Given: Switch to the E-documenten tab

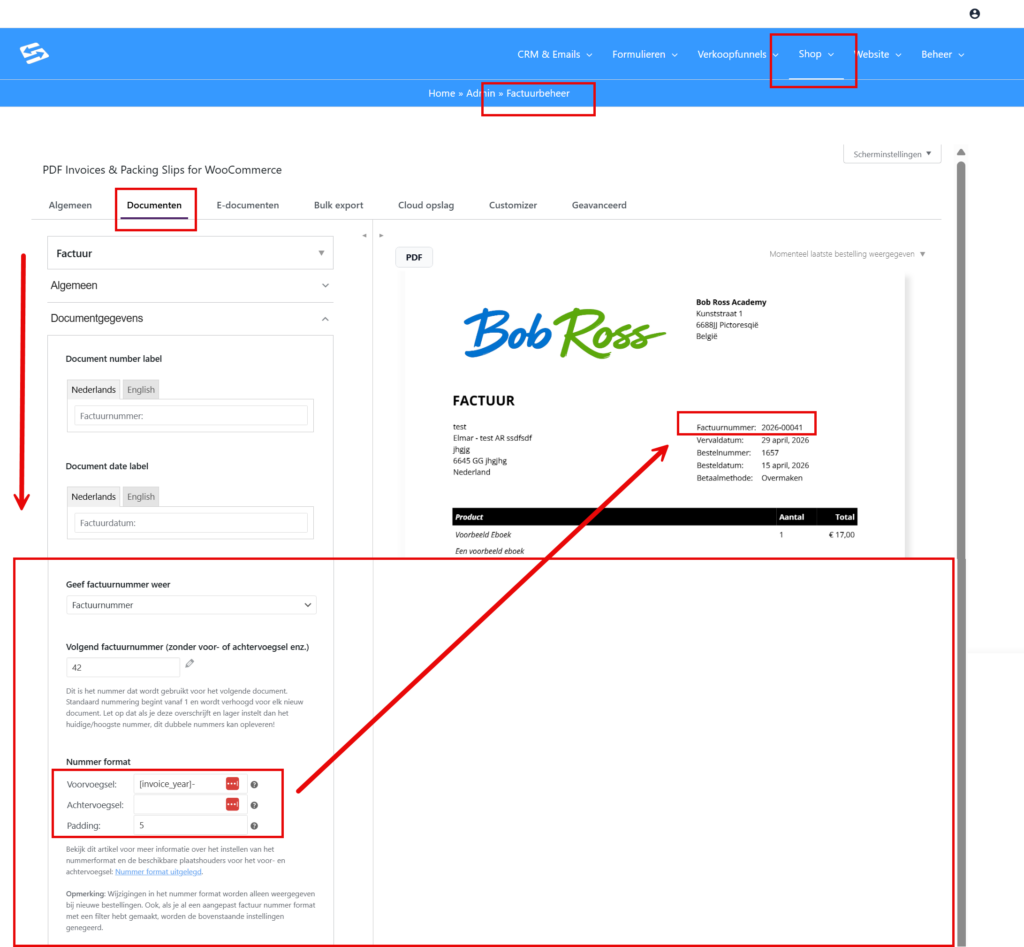Looking at the screenshot, I should [247, 205].
